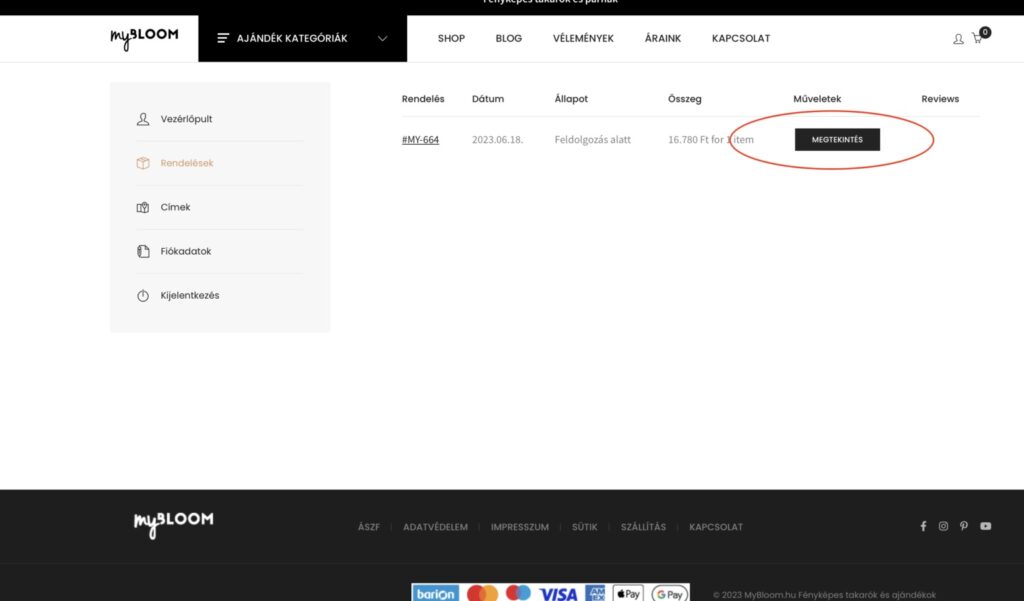Open the ÁSZF footer link

point(369,527)
